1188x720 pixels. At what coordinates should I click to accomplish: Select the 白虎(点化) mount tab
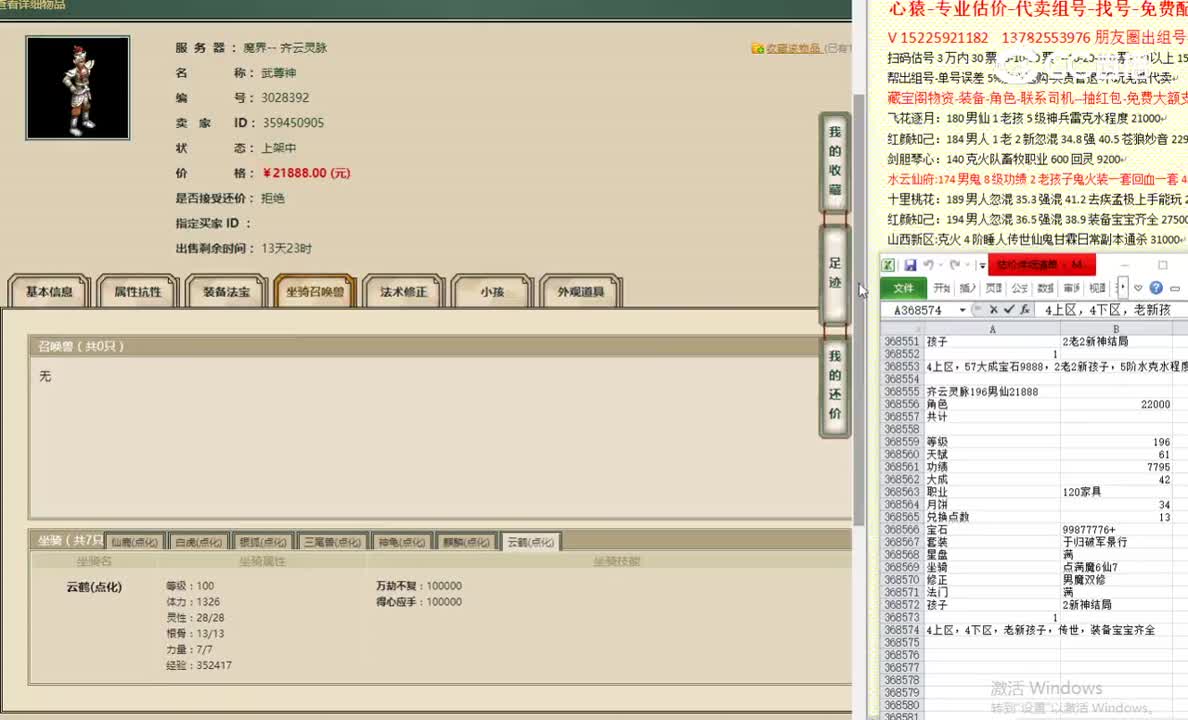pyautogui.click(x=199, y=542)
